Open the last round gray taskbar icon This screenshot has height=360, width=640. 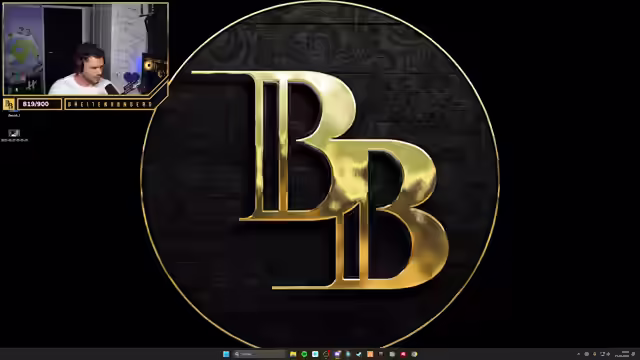coord(414,354)
